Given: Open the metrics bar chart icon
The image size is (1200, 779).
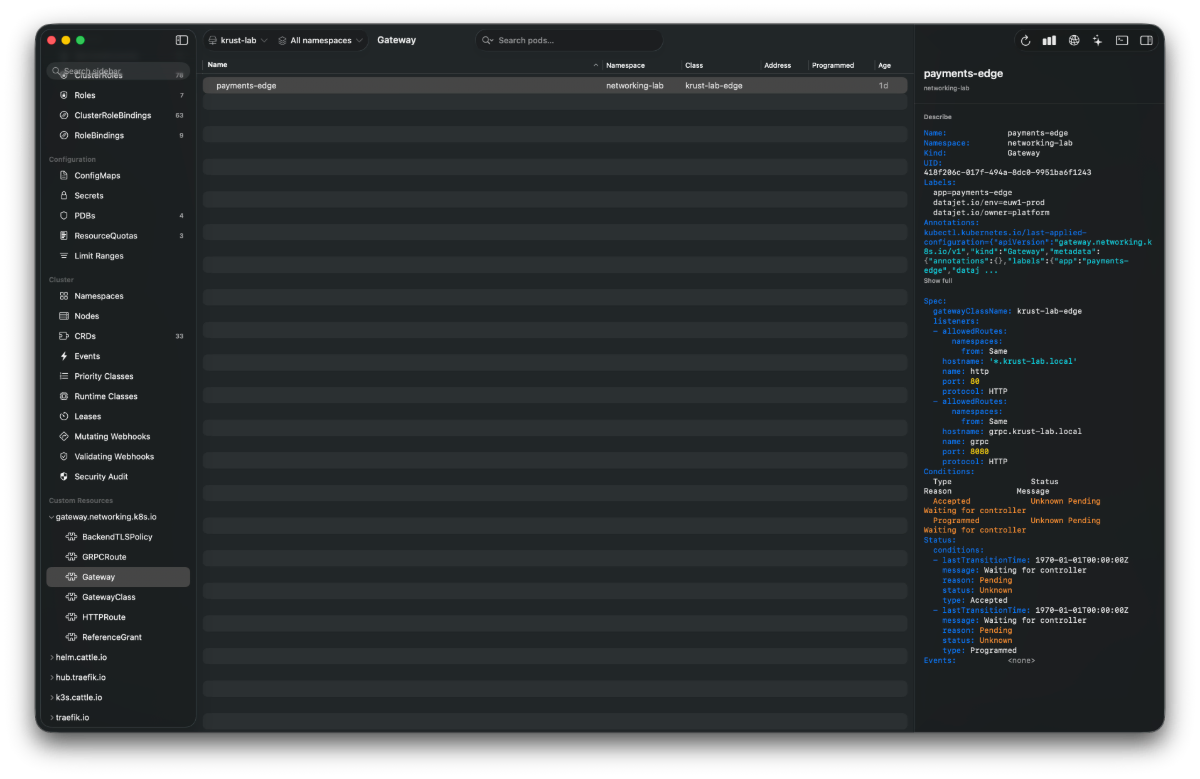Looking at the screenshot, I should [1049, 41].
